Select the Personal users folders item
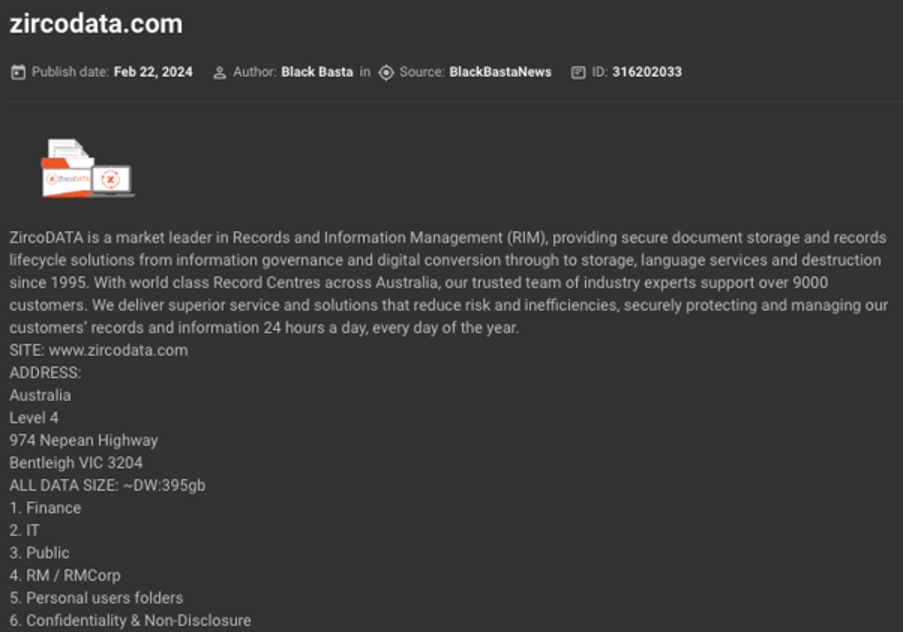Viewport: 904px width, 632px height. pyautogui.click(x=96, y=597)
